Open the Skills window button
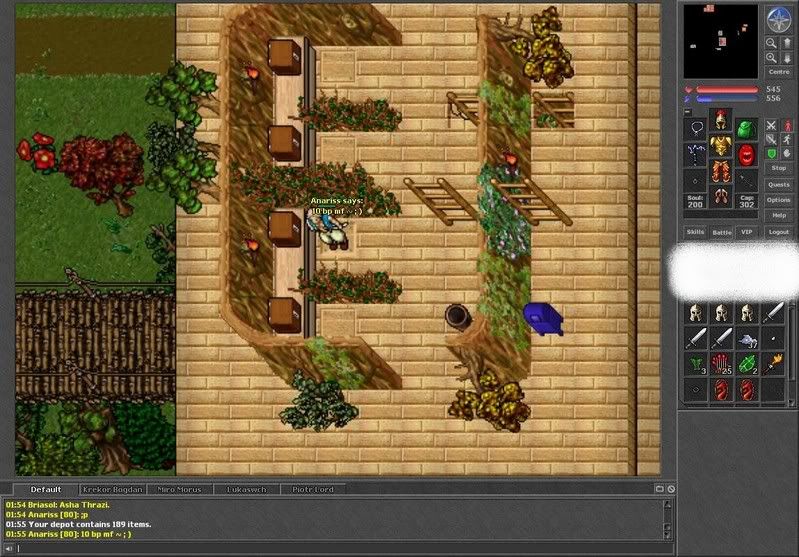The width and height of the screenshot is (799, 557). (x=695, y=232)
